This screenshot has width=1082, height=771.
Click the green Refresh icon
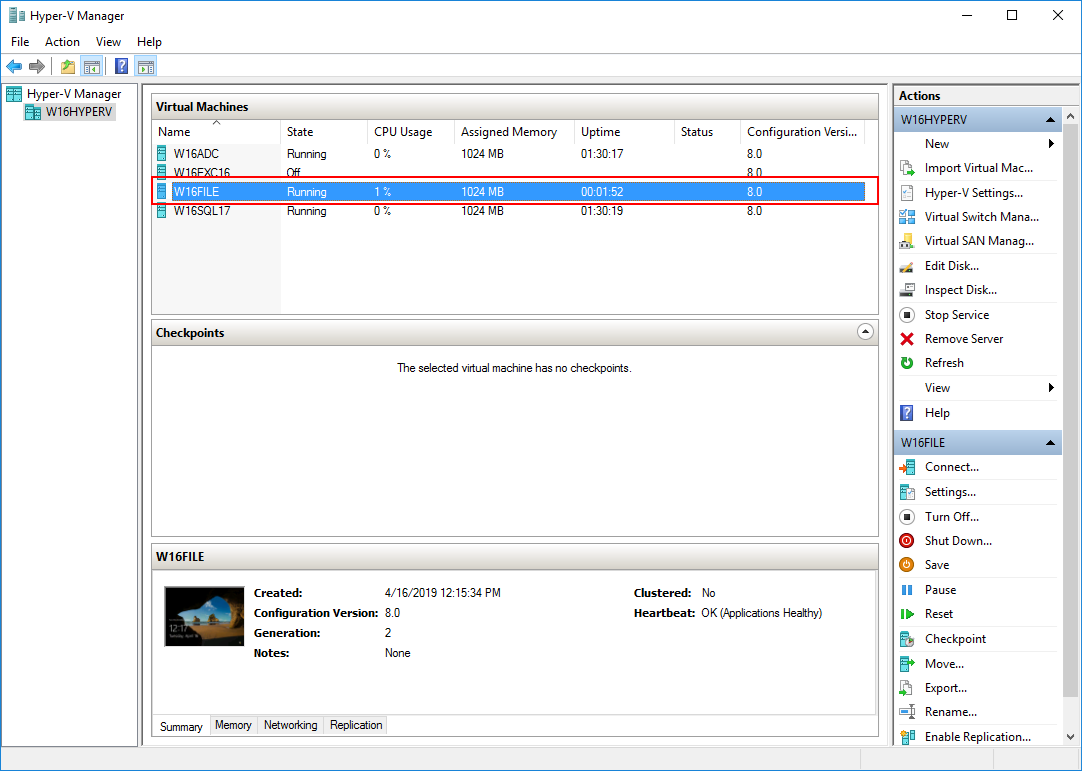907,363
